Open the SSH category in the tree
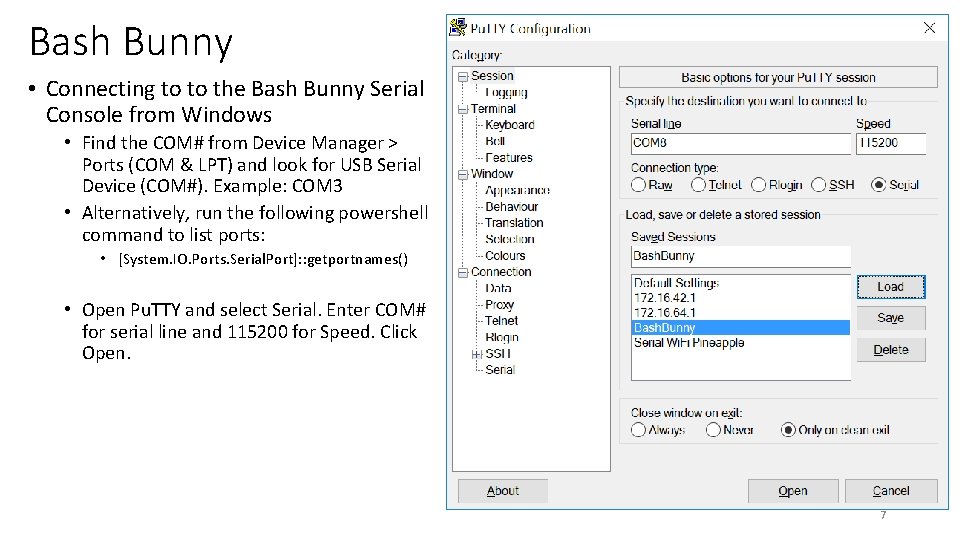Screen dimensions: 960x540 point(498,353)
